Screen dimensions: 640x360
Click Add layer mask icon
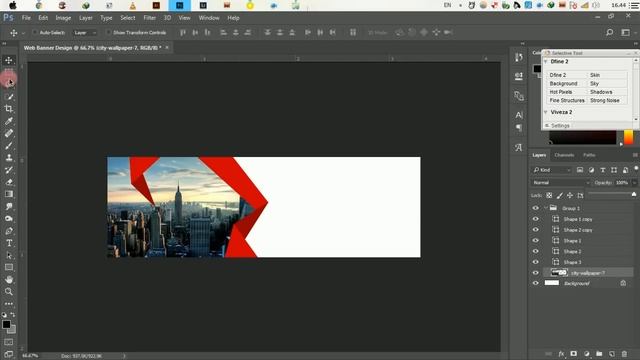tap(573, 354)
